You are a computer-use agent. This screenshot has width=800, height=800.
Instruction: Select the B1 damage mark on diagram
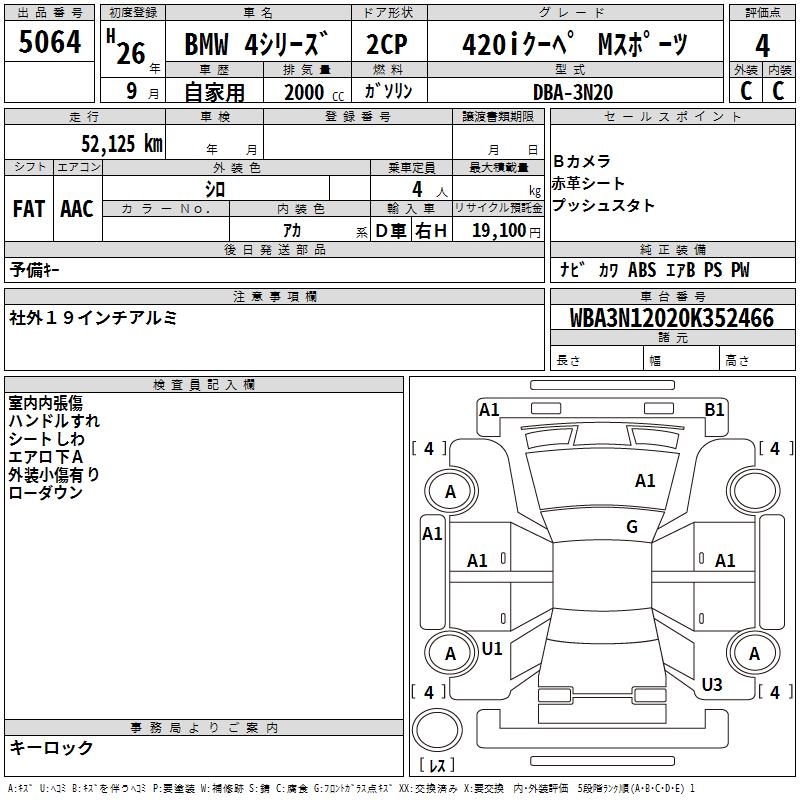pos(714,409)
